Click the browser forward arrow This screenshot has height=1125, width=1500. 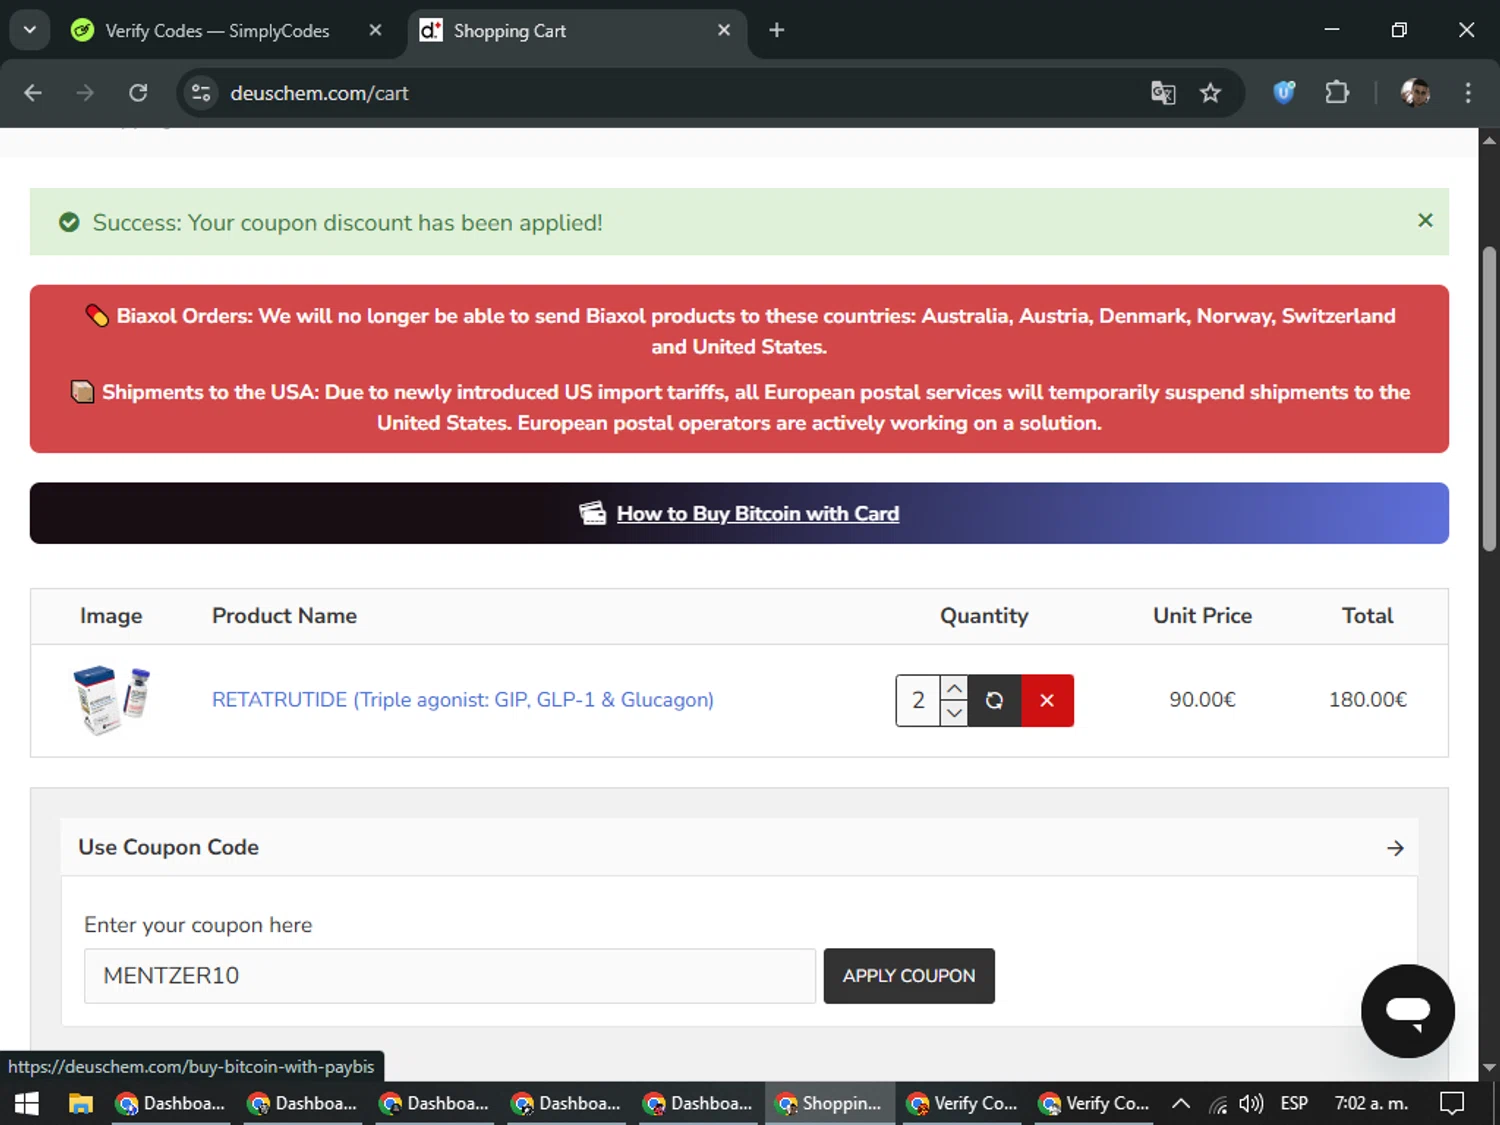[85, 93]
